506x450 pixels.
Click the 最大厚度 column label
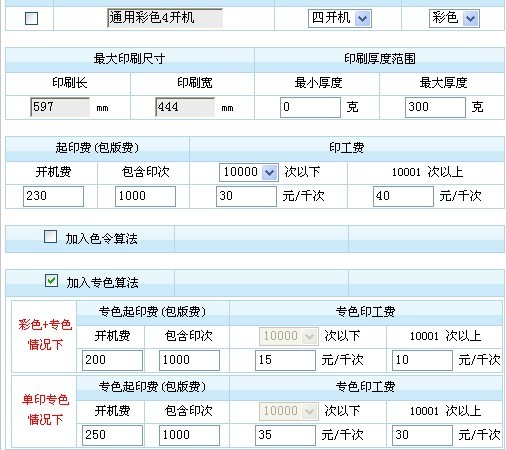(x=443, y=83)
